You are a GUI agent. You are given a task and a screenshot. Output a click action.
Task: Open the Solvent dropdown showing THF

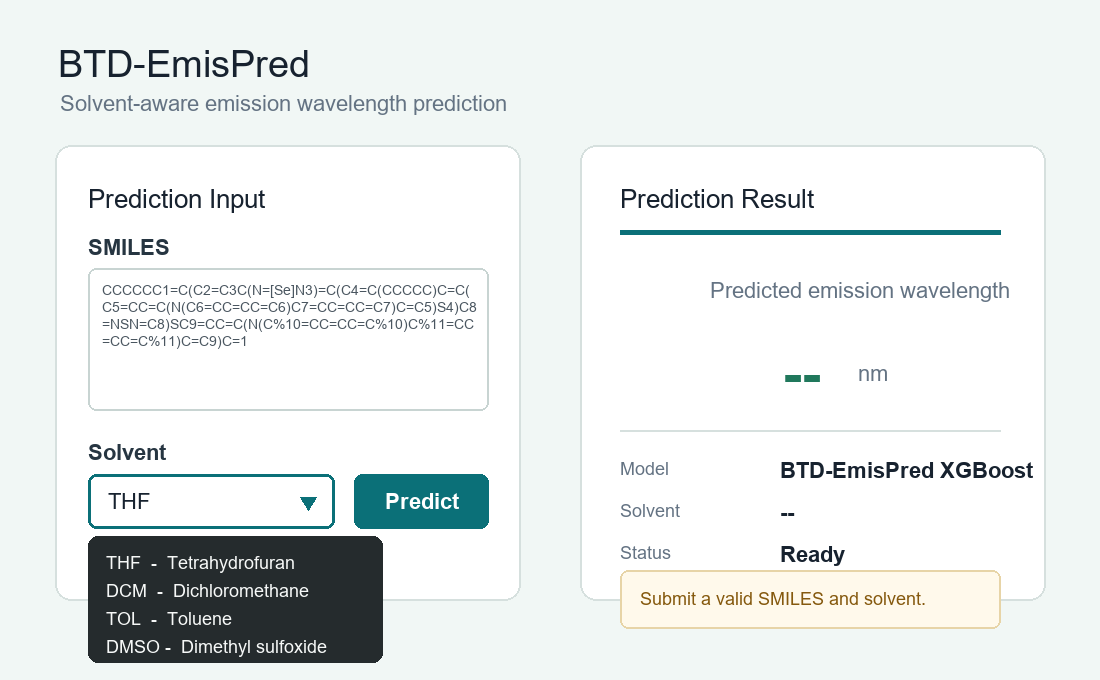[x=211, y=501]
